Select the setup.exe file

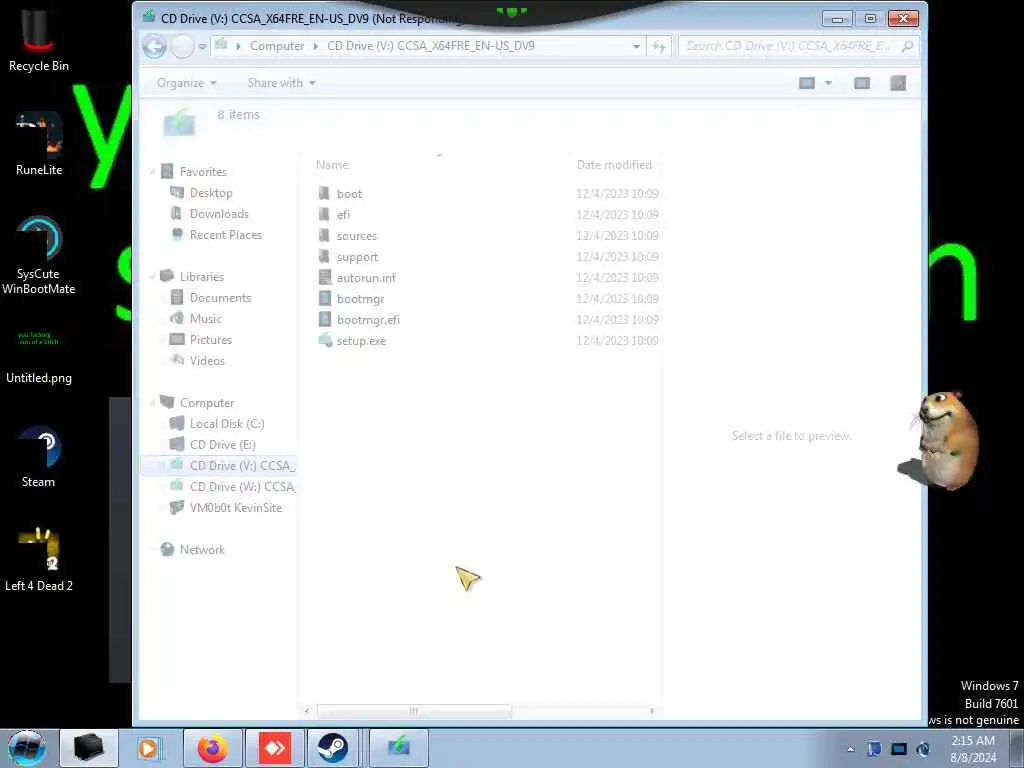pos(361,341)
